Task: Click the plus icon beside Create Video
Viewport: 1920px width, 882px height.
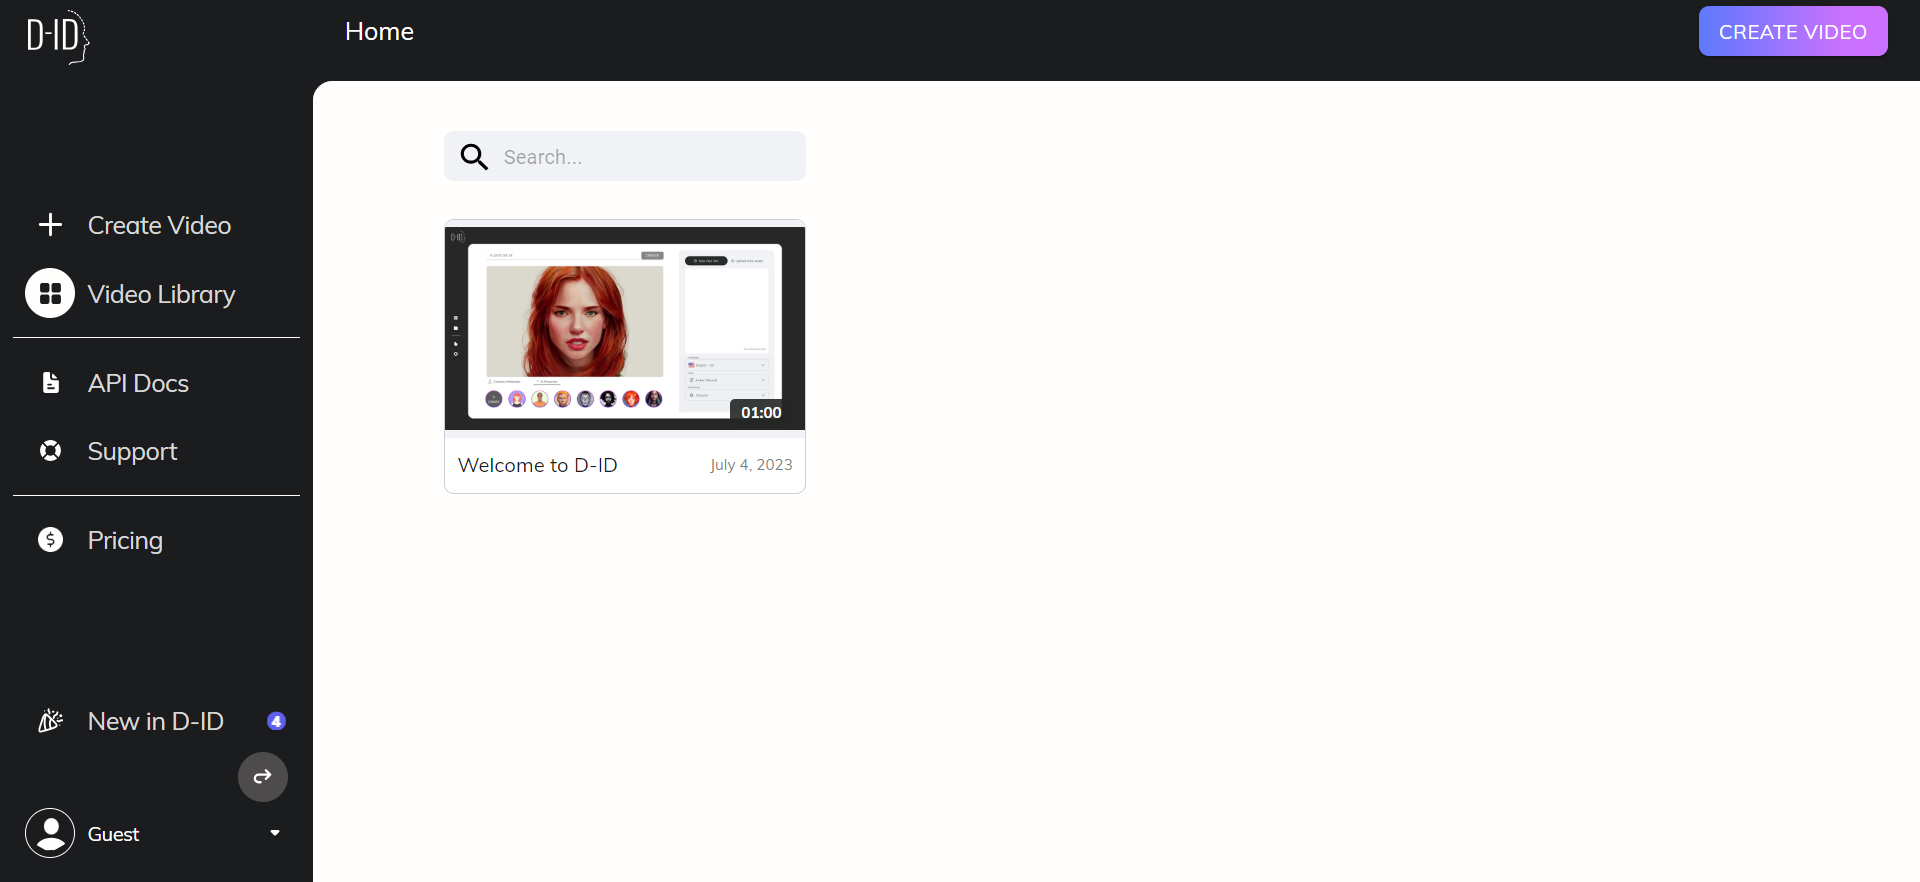Action: [x=50, y=225]
